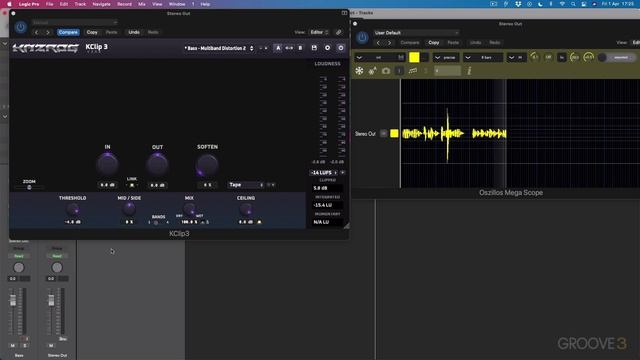Open the Navigate menu
The height and width of the screenshot is (360, 640).
click(101, 4)
